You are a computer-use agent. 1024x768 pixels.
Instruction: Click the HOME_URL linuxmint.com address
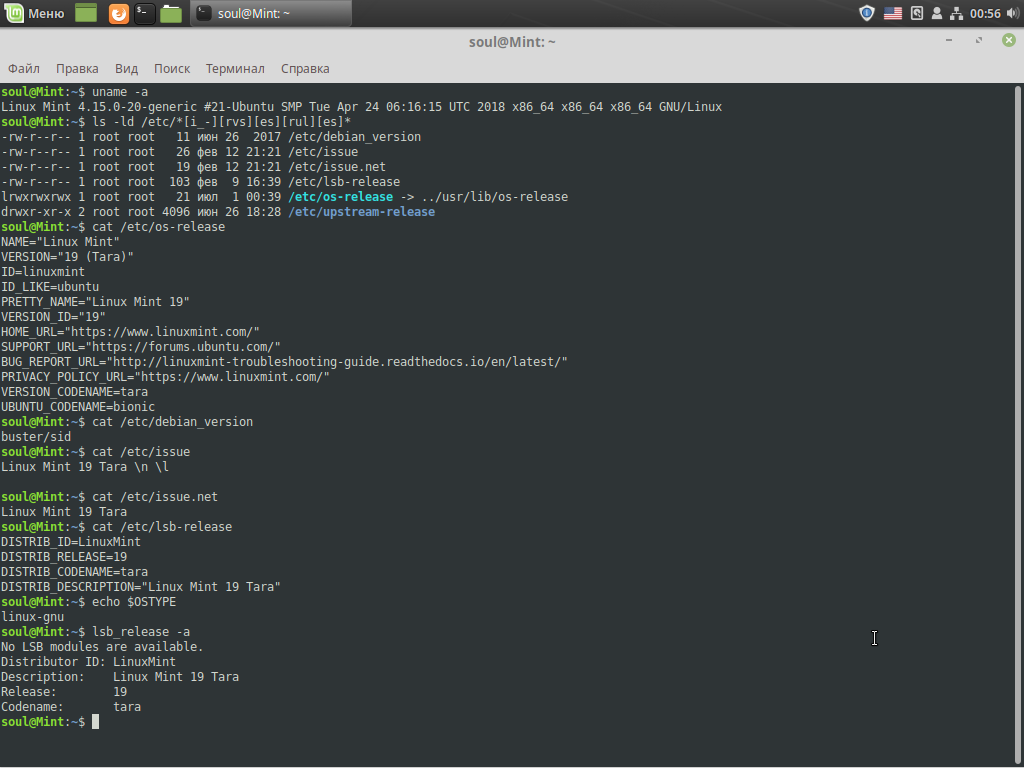tap(162, 332)
